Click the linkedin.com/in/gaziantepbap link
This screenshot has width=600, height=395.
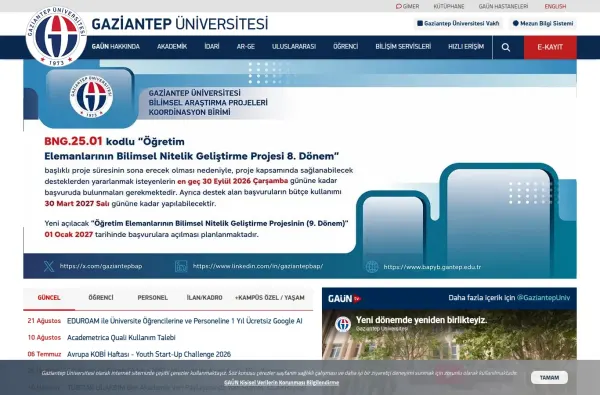coord(258,266)
